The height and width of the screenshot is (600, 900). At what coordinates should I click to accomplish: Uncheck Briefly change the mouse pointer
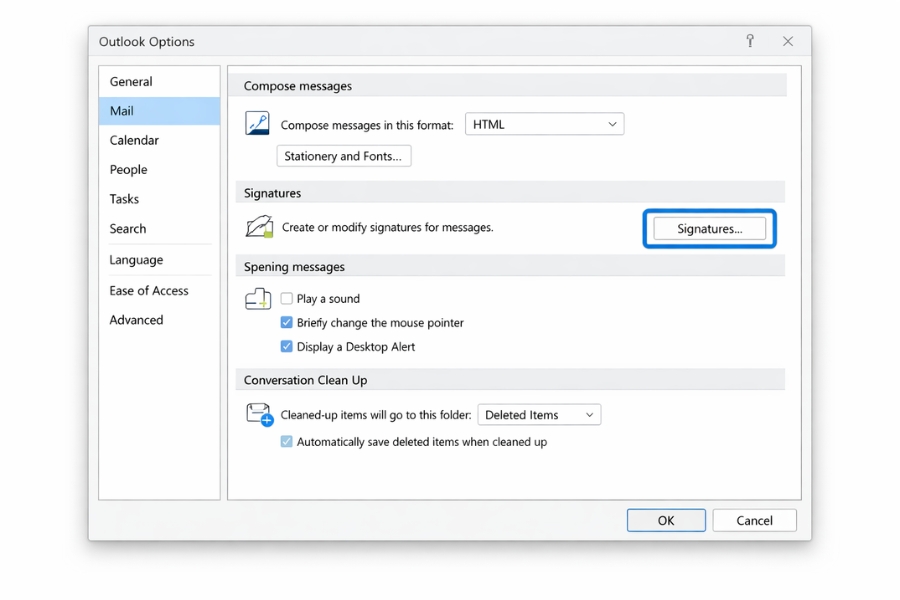(287, 323)
